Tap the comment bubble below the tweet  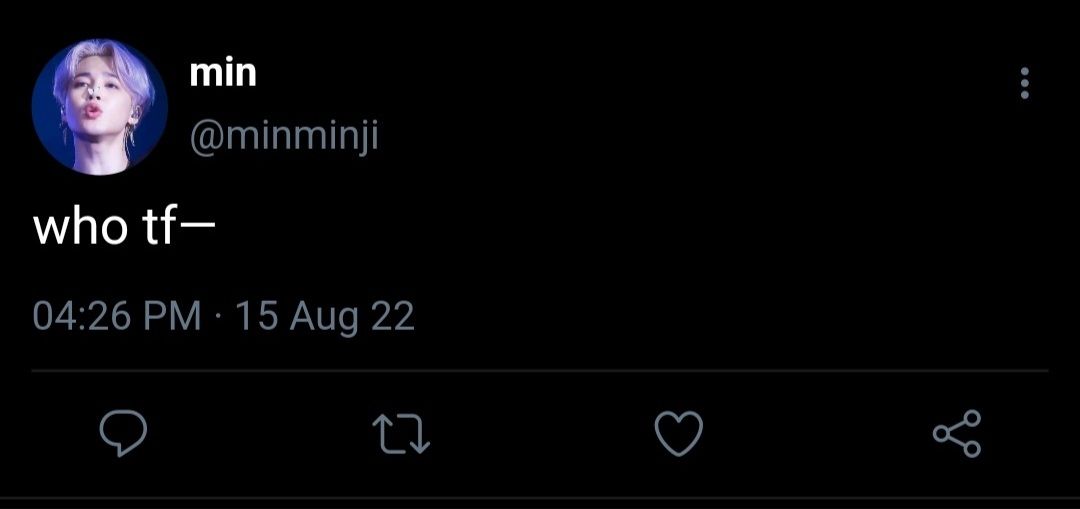123,433
